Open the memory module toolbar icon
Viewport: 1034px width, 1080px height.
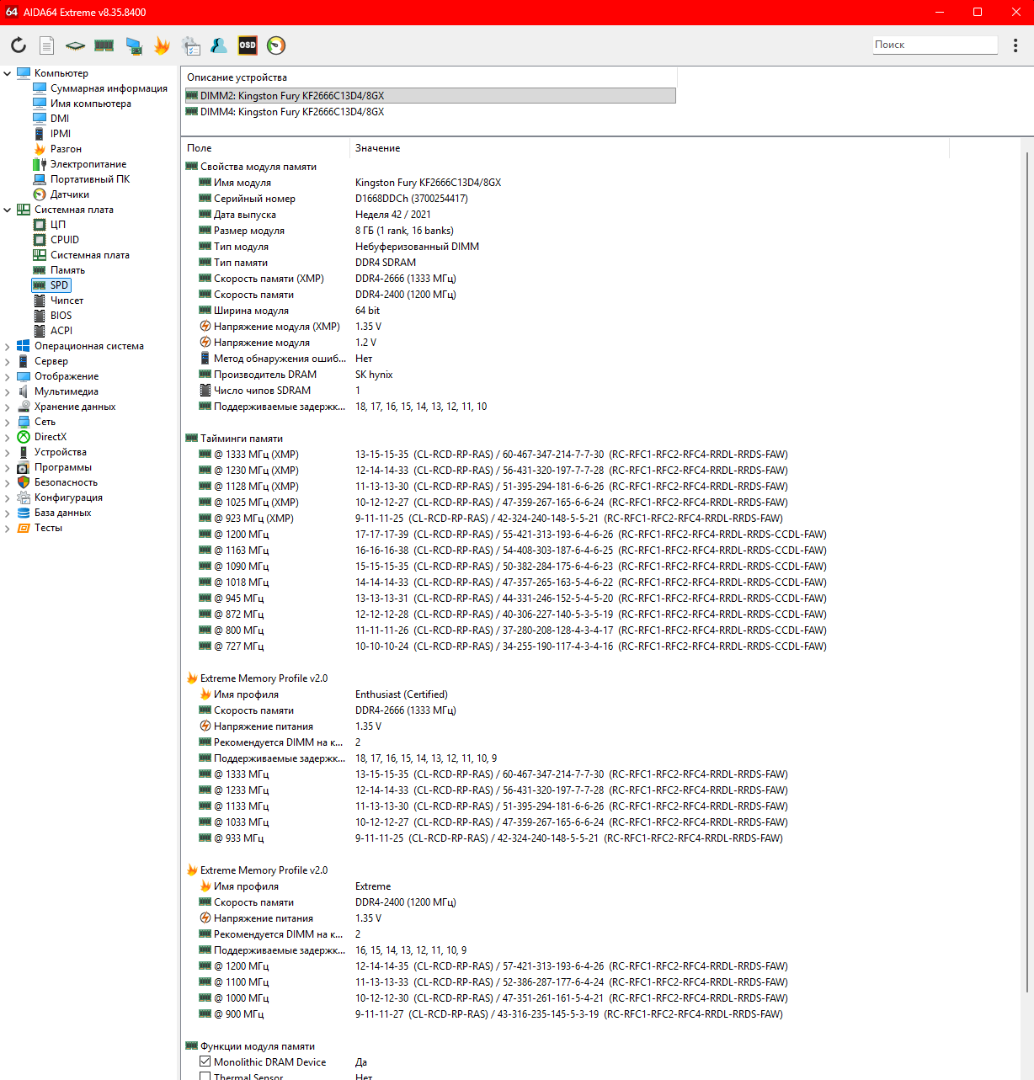click(x=104, y=45)
